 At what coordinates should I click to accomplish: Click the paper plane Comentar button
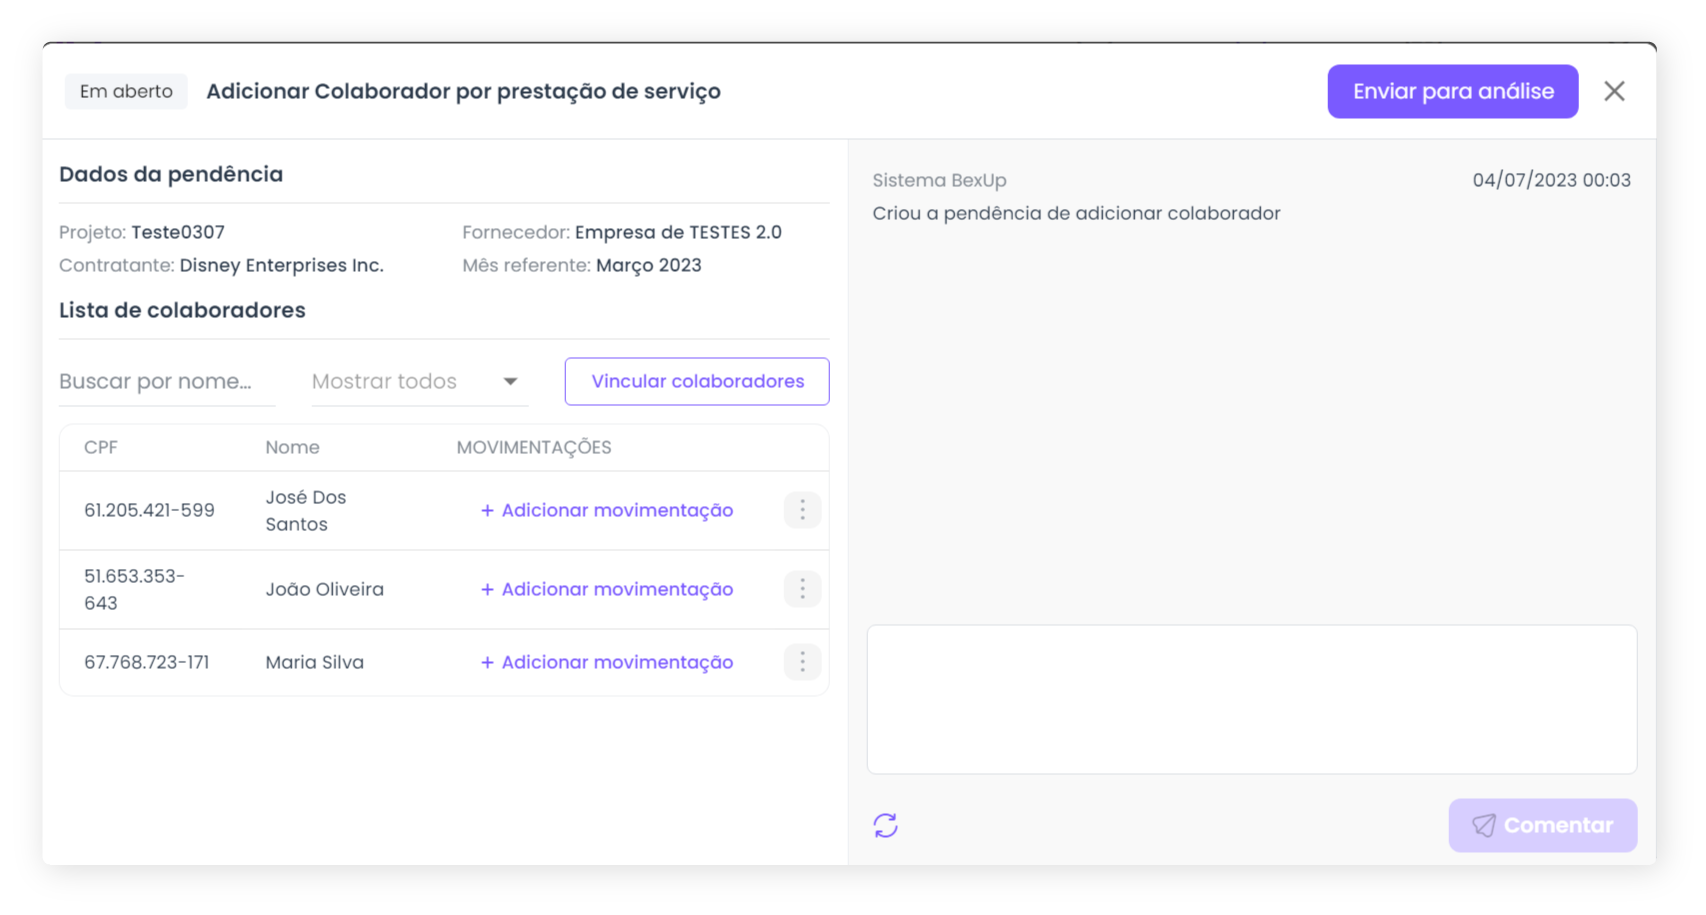click(x=1542, y=825)
